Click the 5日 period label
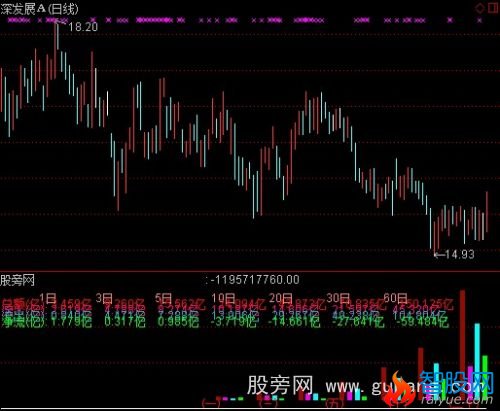 [x=163, y=298]
